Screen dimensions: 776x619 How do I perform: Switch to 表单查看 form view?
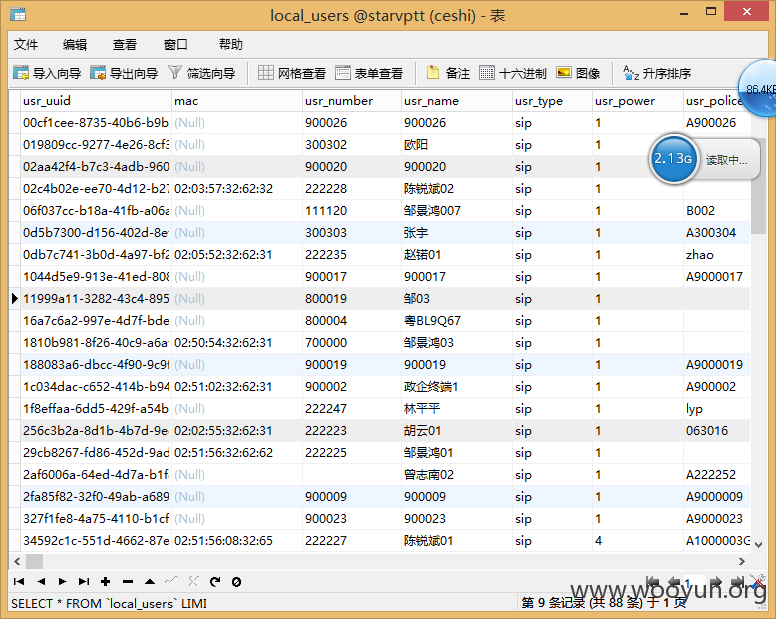[369, 73]
